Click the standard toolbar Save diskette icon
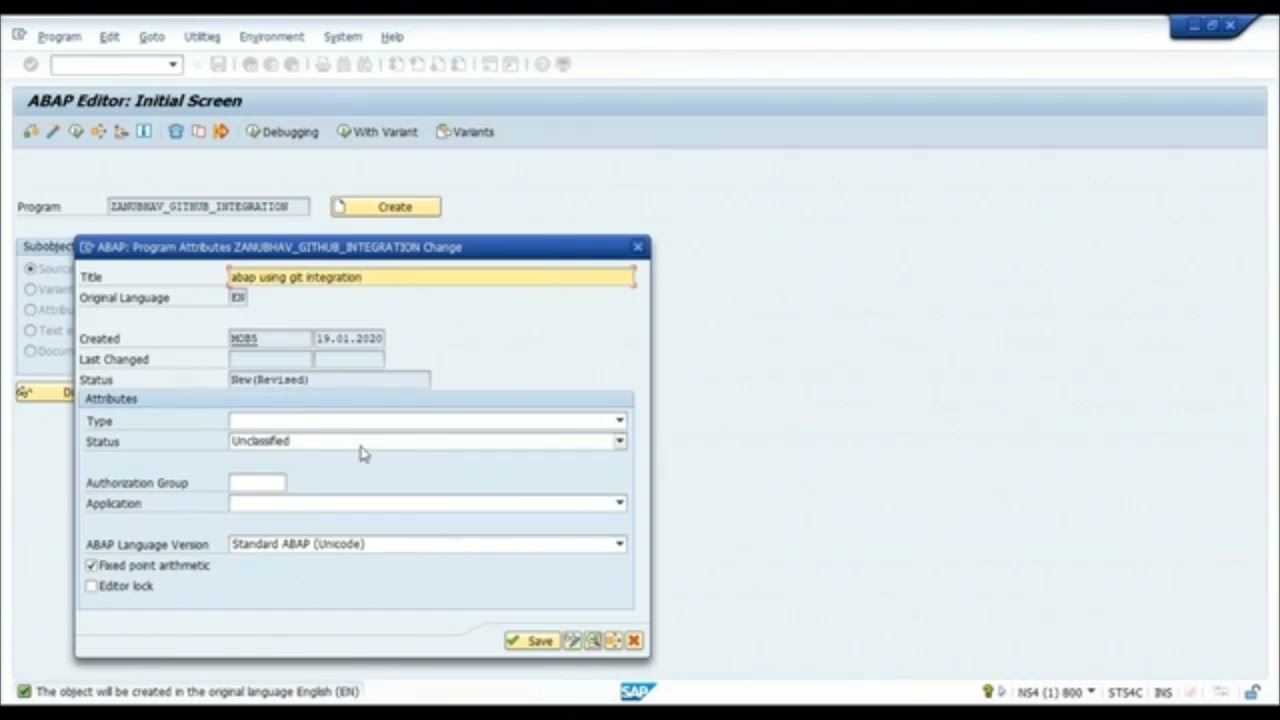This screenshot has width=1280, height=720. pyautogui.click(x=217, y=64)
